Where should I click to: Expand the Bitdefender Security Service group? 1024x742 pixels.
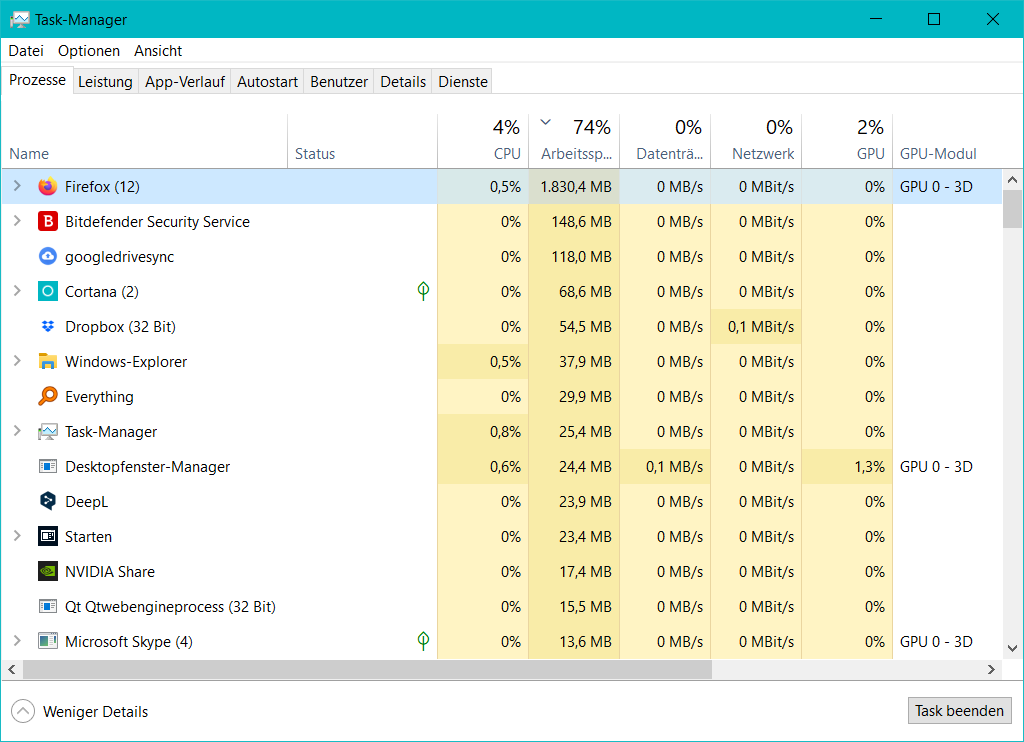(17, 221)
